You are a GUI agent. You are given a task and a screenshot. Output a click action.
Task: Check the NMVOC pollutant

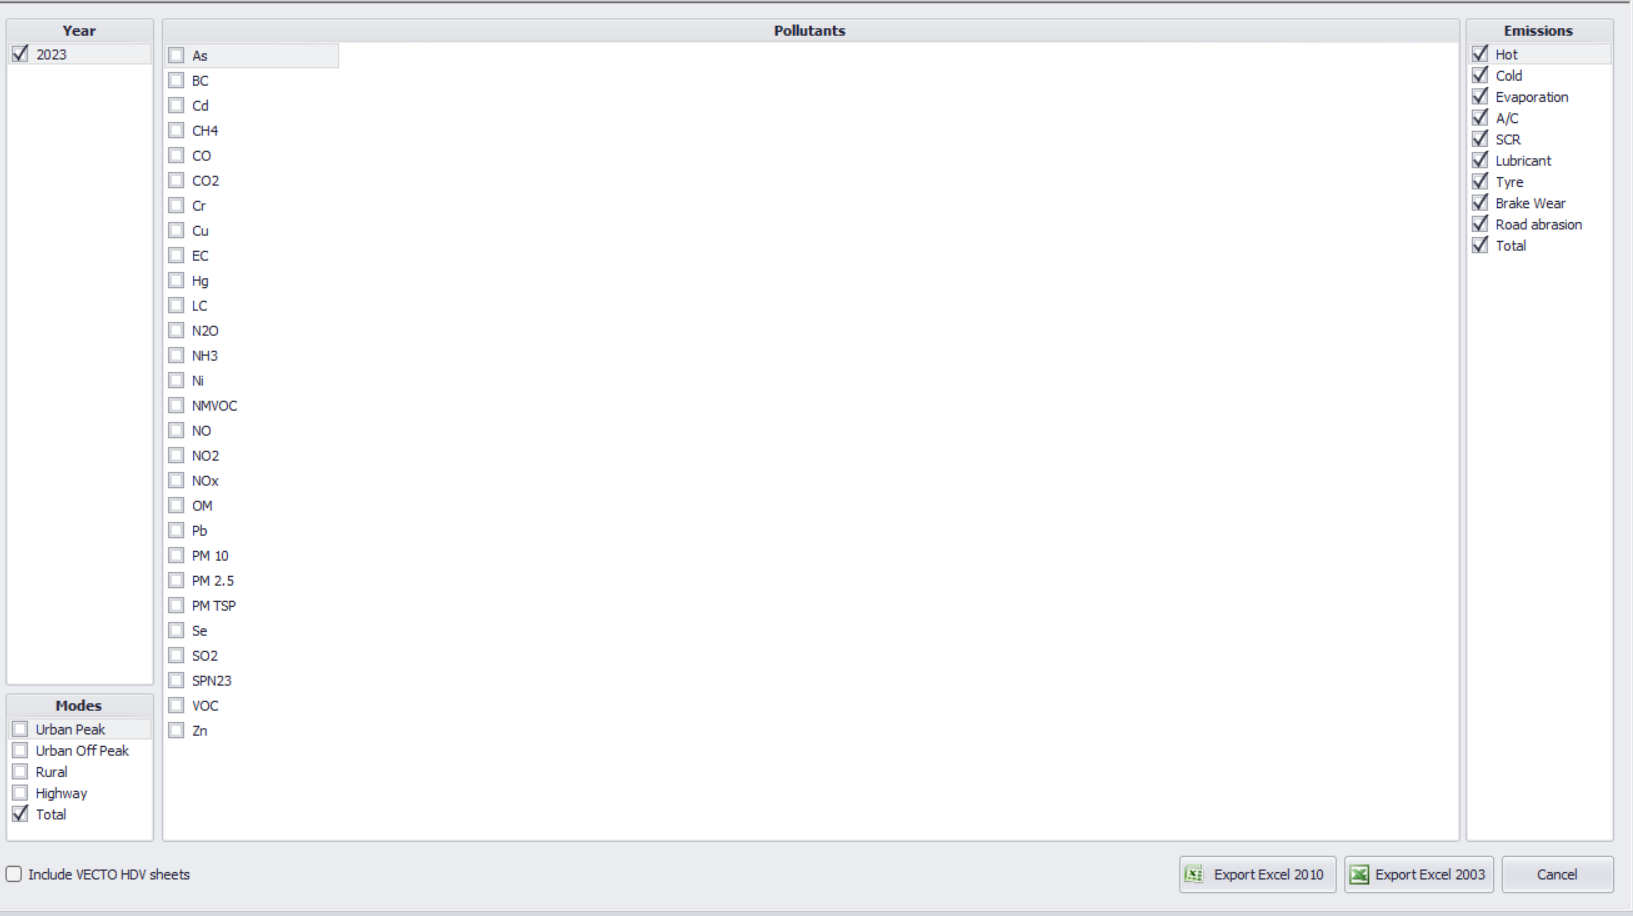click(x=176, y=405)
